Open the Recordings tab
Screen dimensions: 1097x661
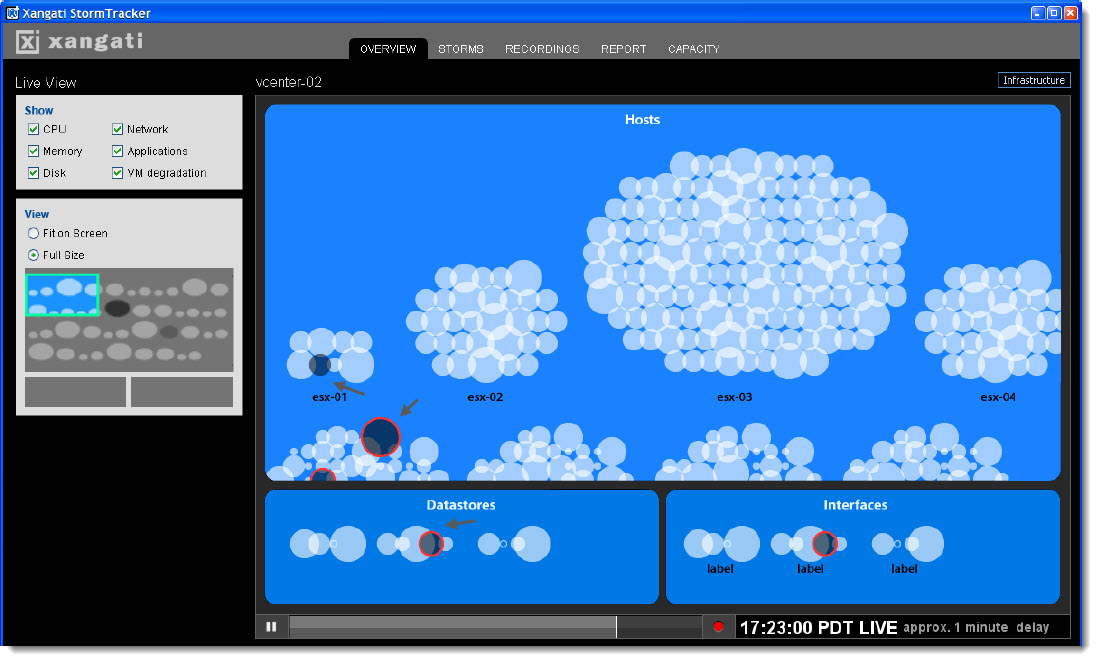(542, 49)
